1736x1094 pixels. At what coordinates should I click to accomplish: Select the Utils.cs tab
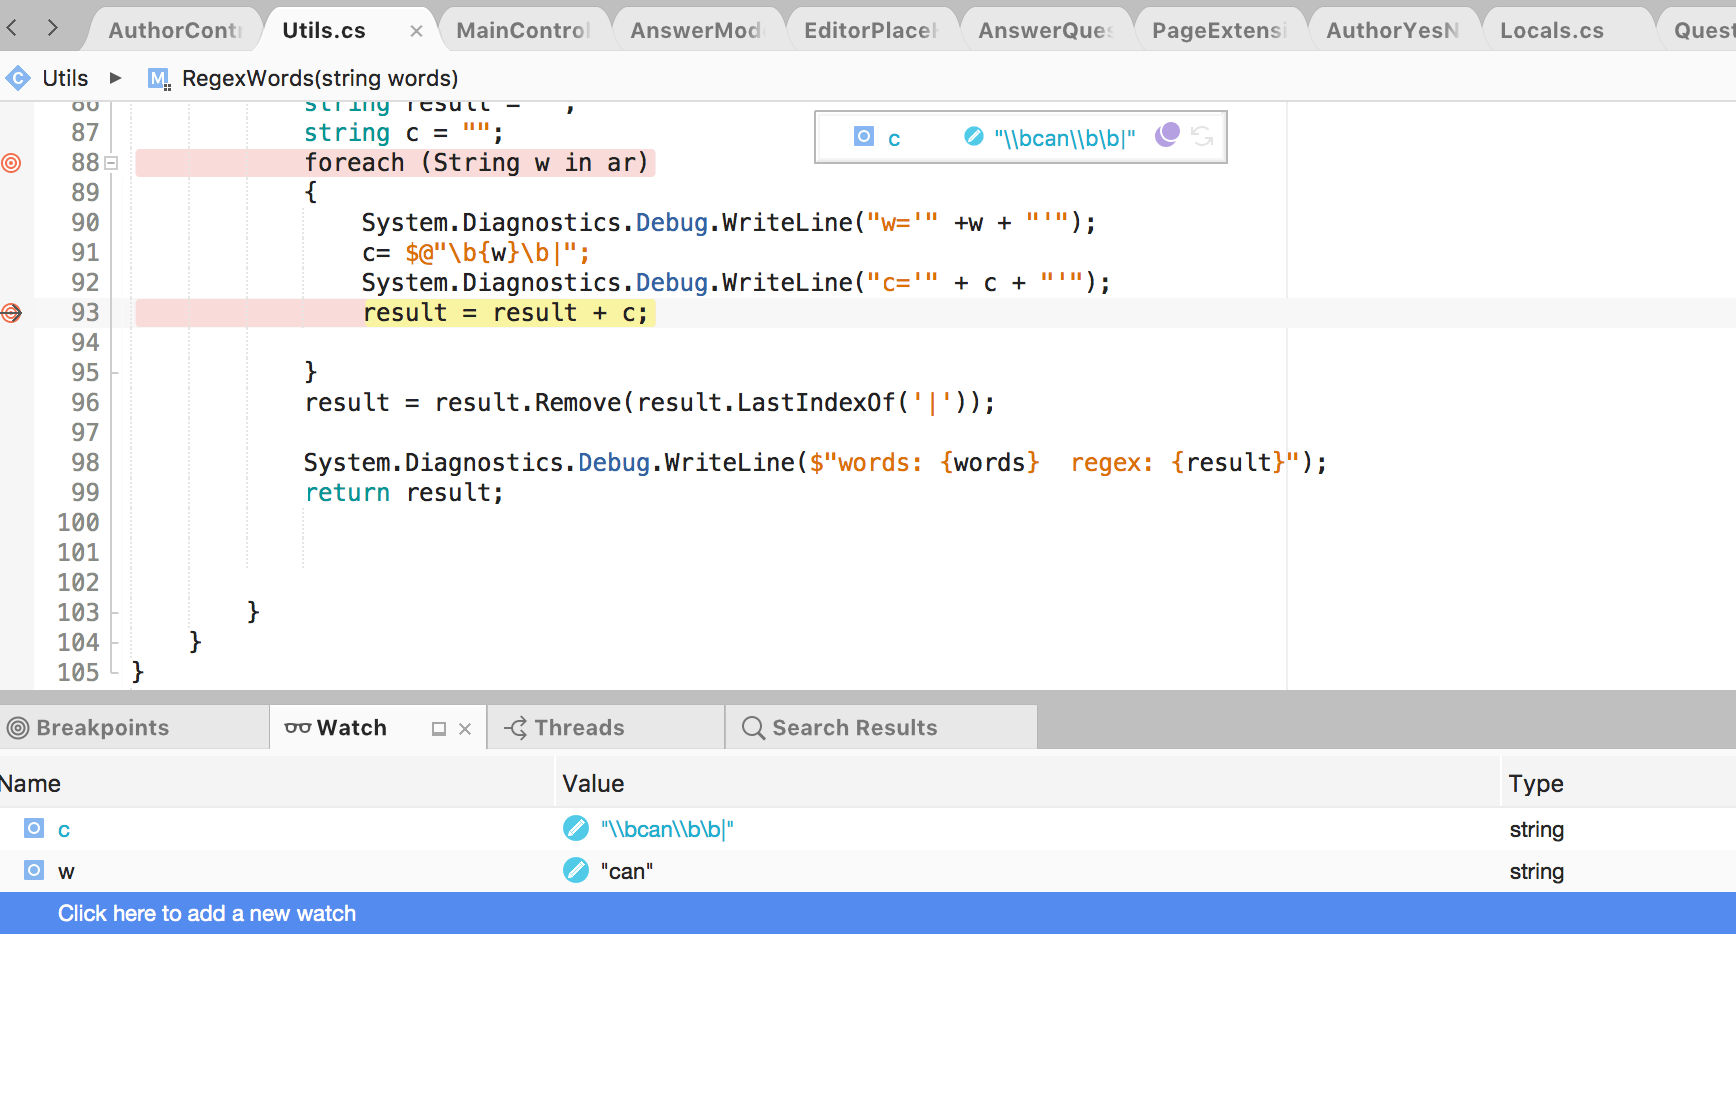point(324,30)
